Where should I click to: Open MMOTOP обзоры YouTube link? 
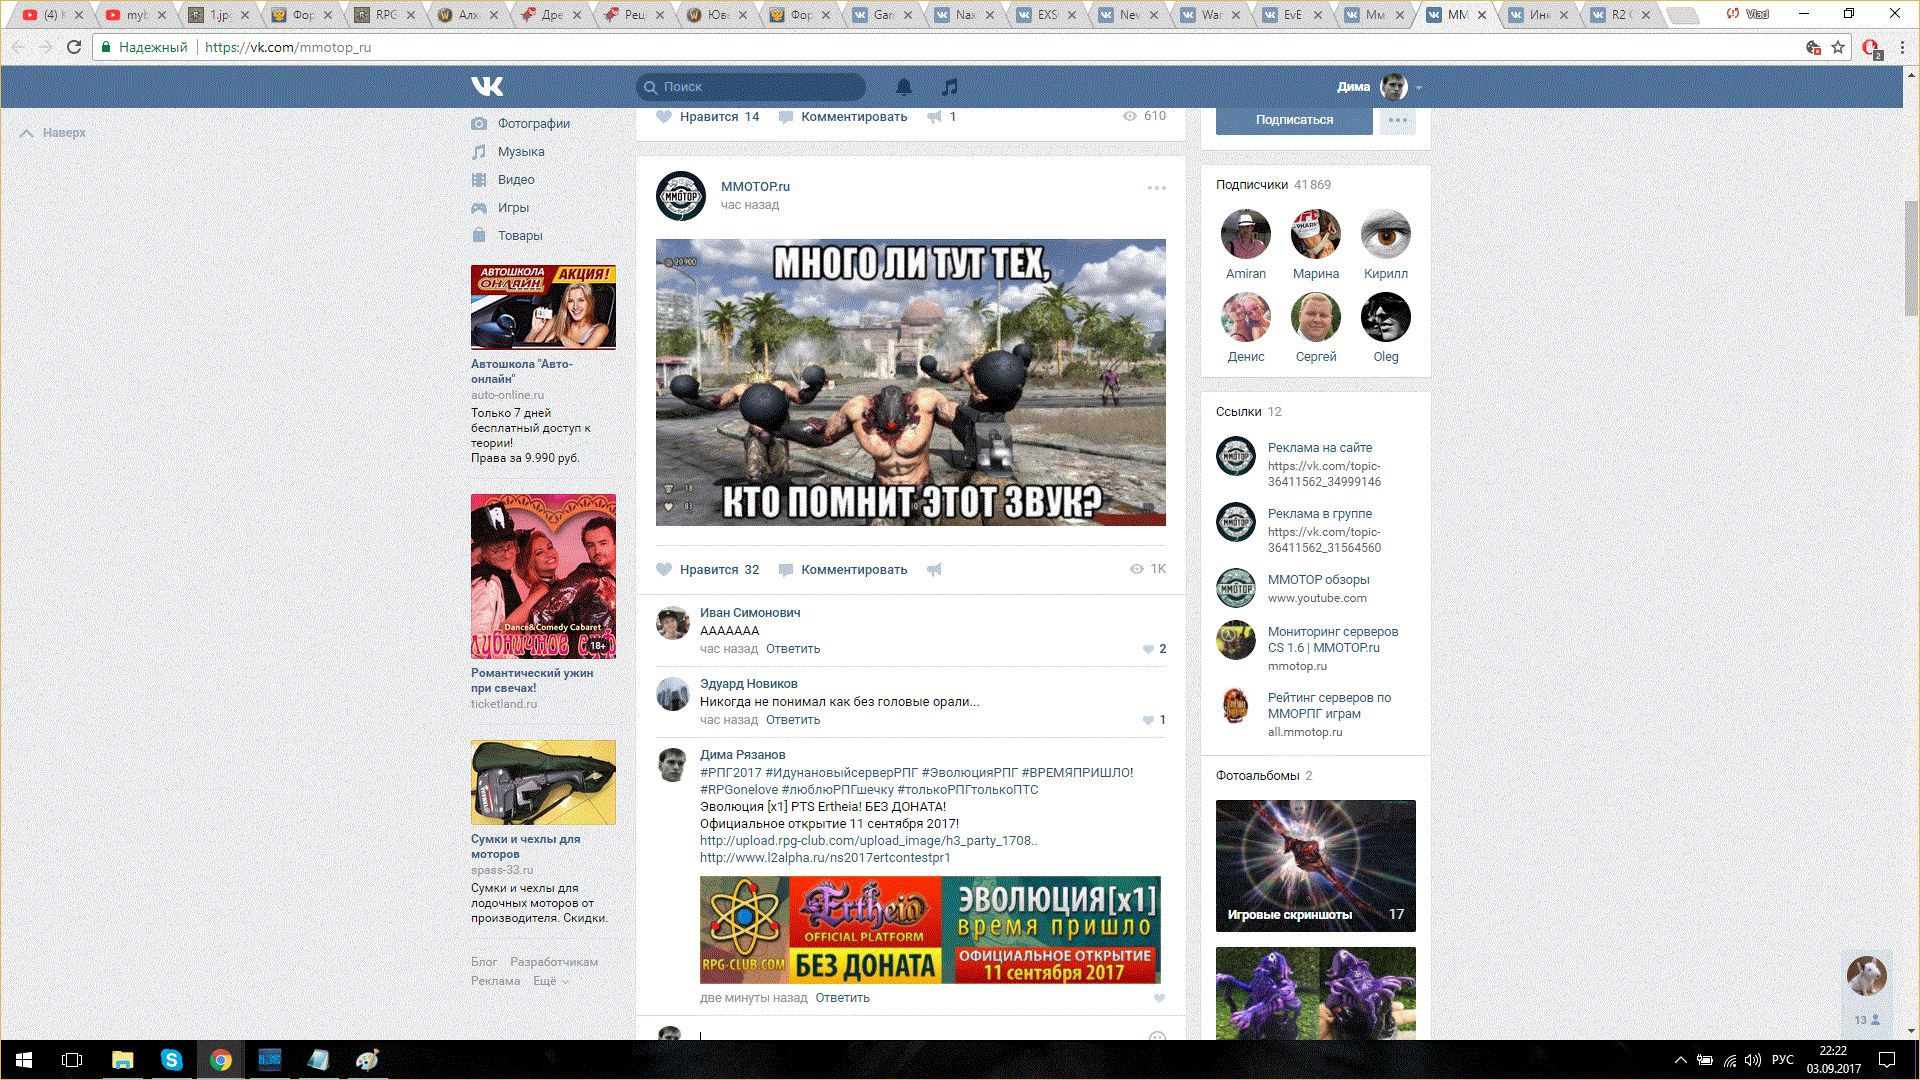pyautogui.click(x=1318, y=580)
